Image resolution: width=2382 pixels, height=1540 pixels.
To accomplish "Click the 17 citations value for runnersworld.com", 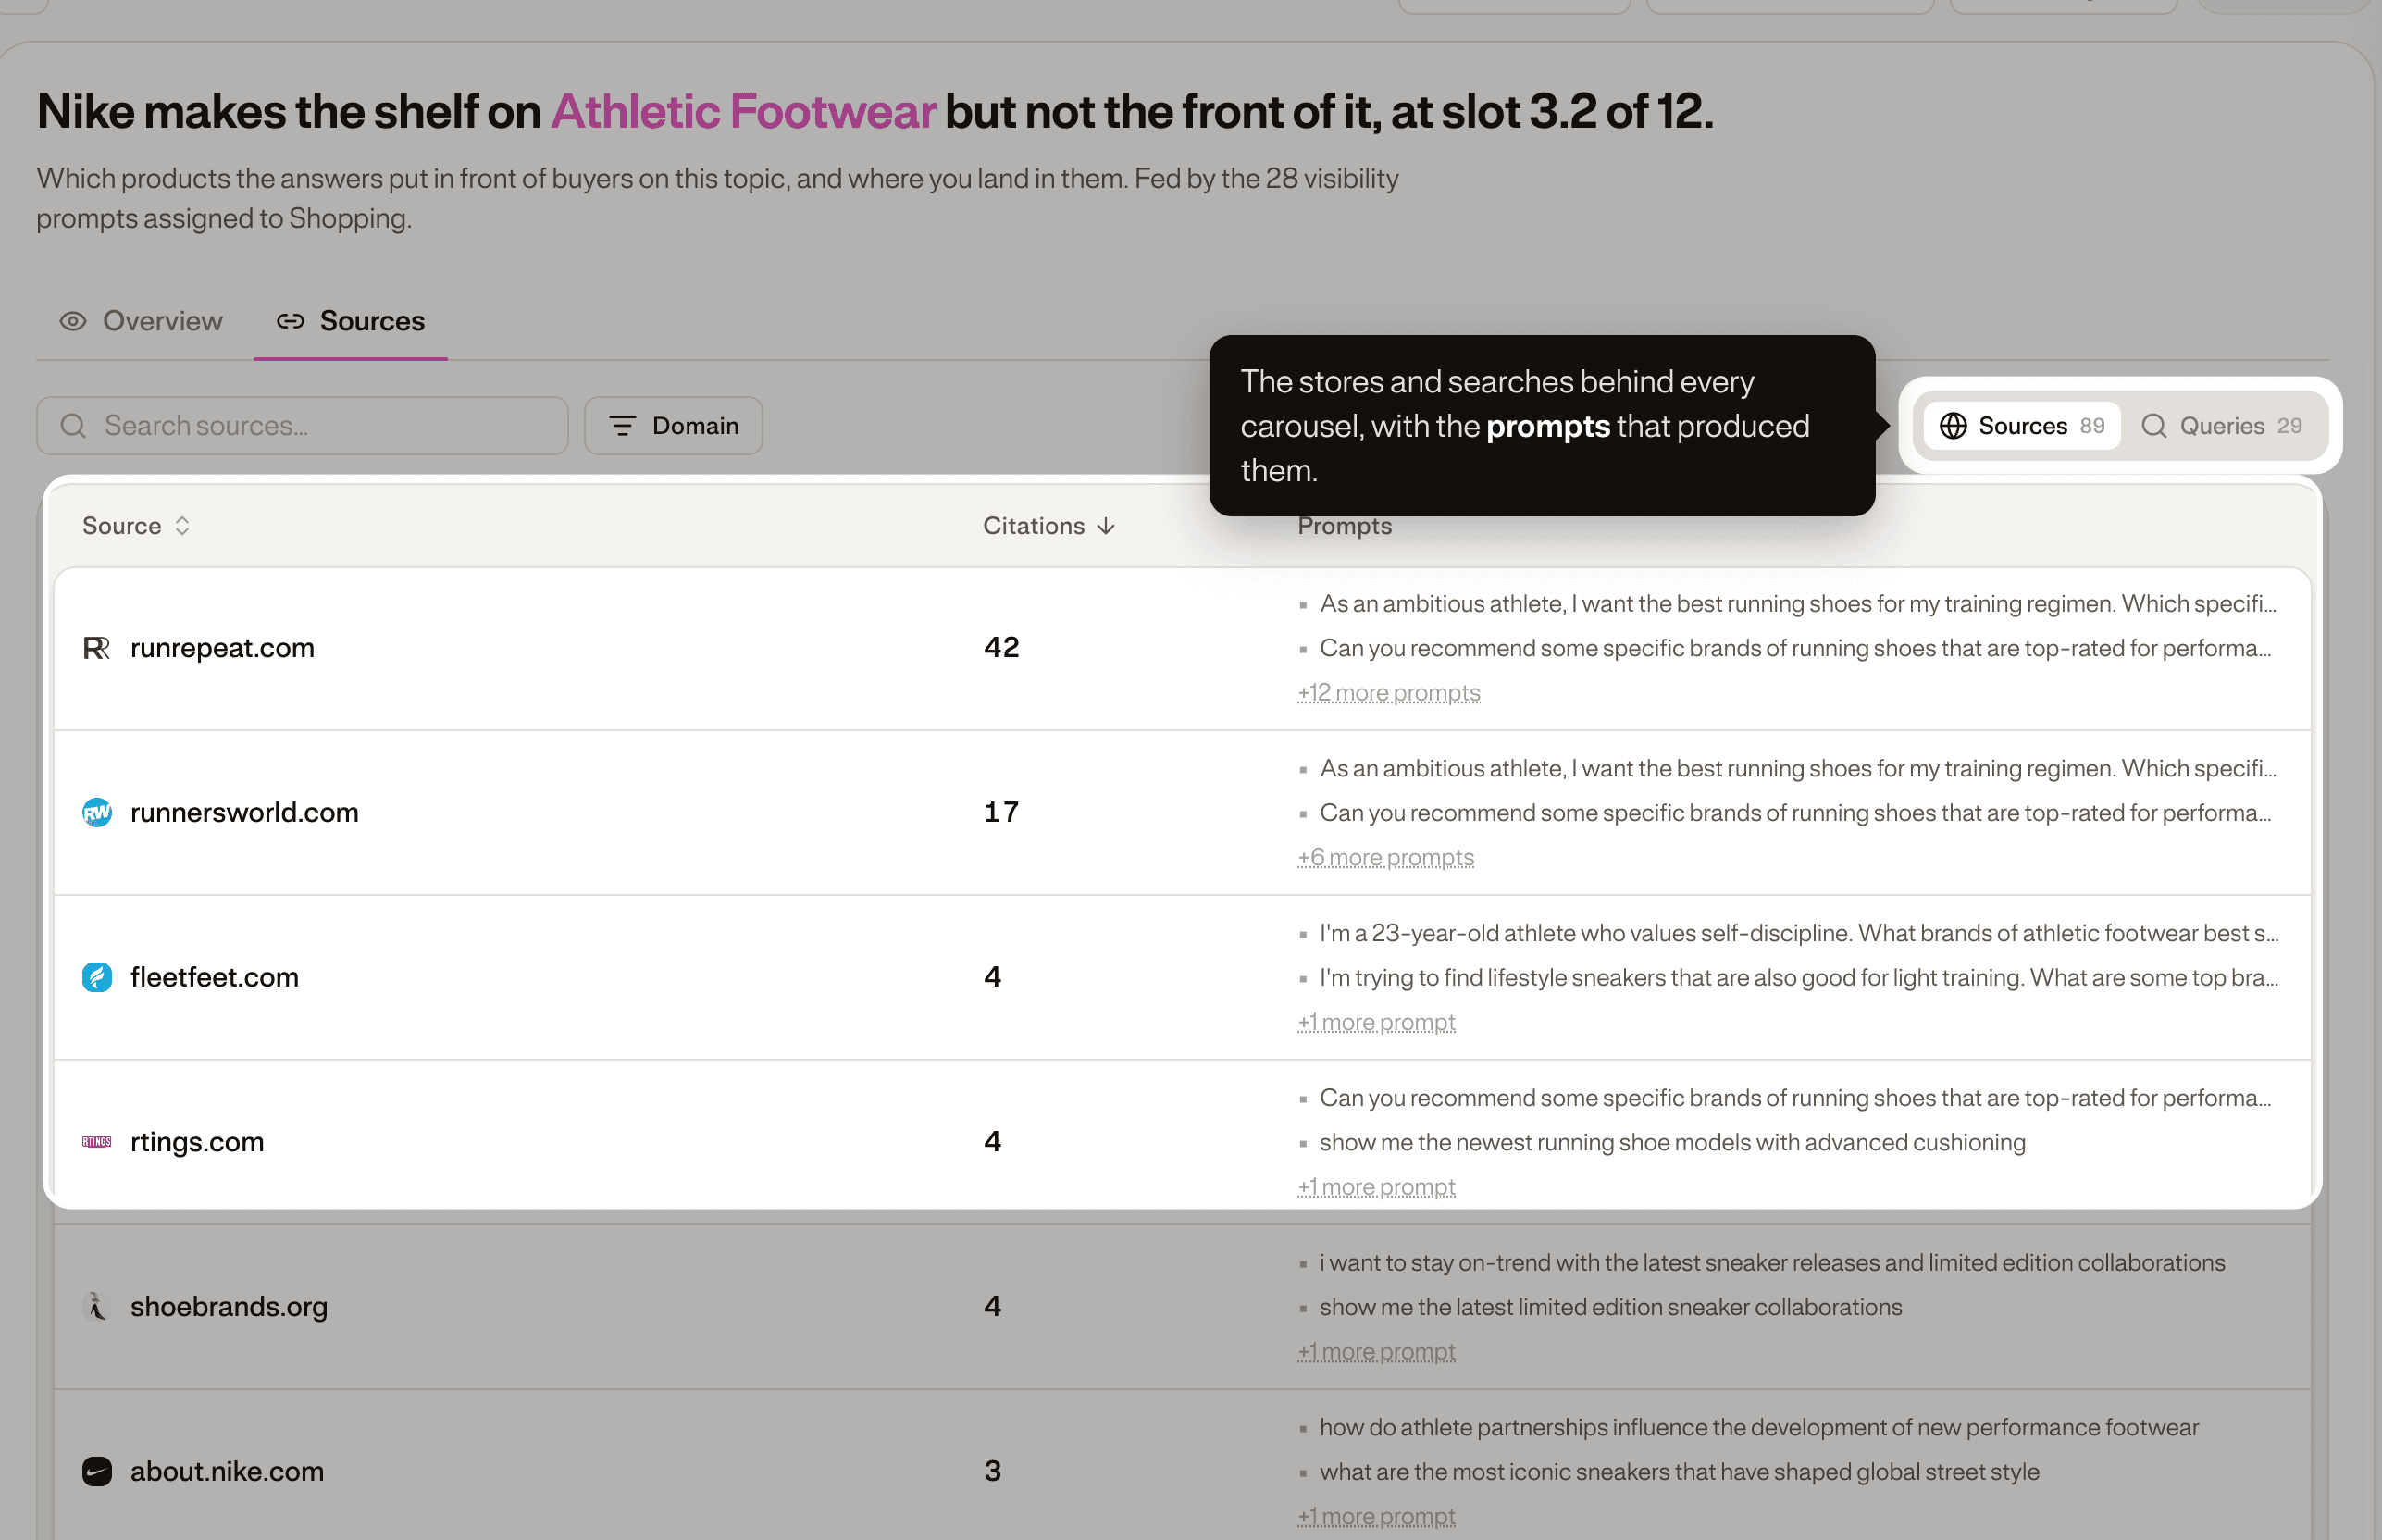I will (1001, 813).
